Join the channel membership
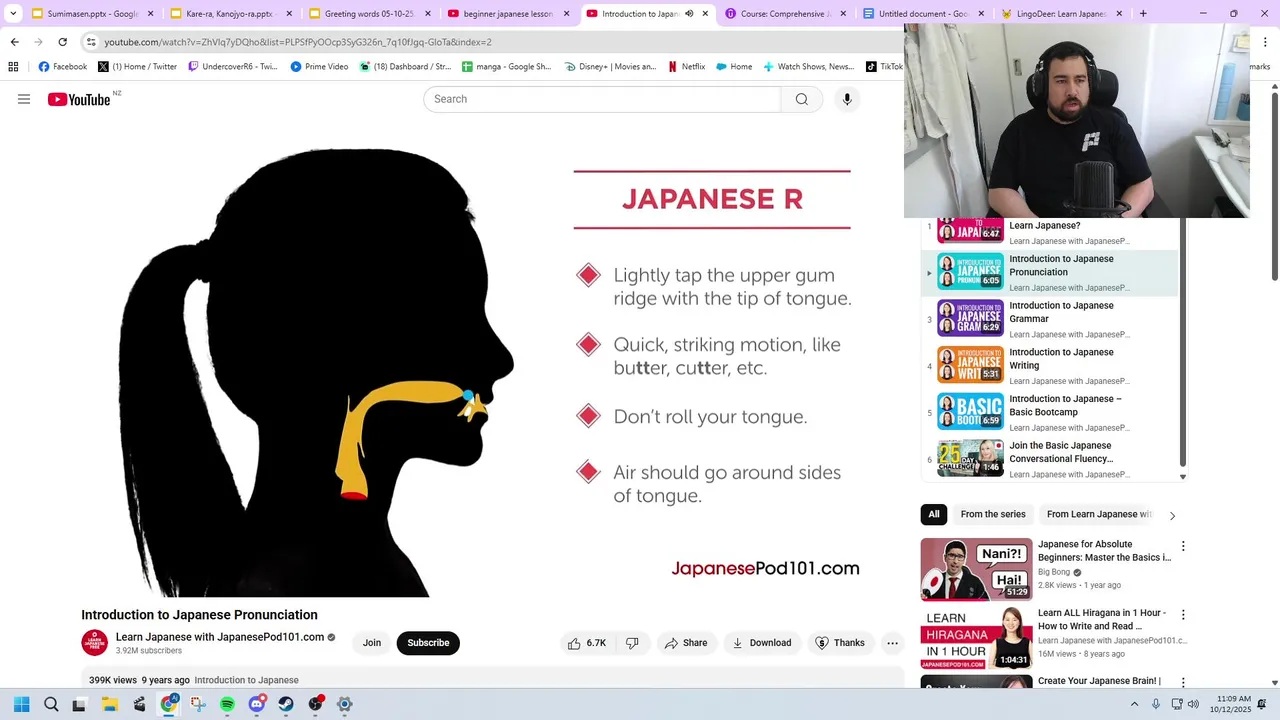Viewport: 1280px width, 720px height. click(x=372, y=643)
